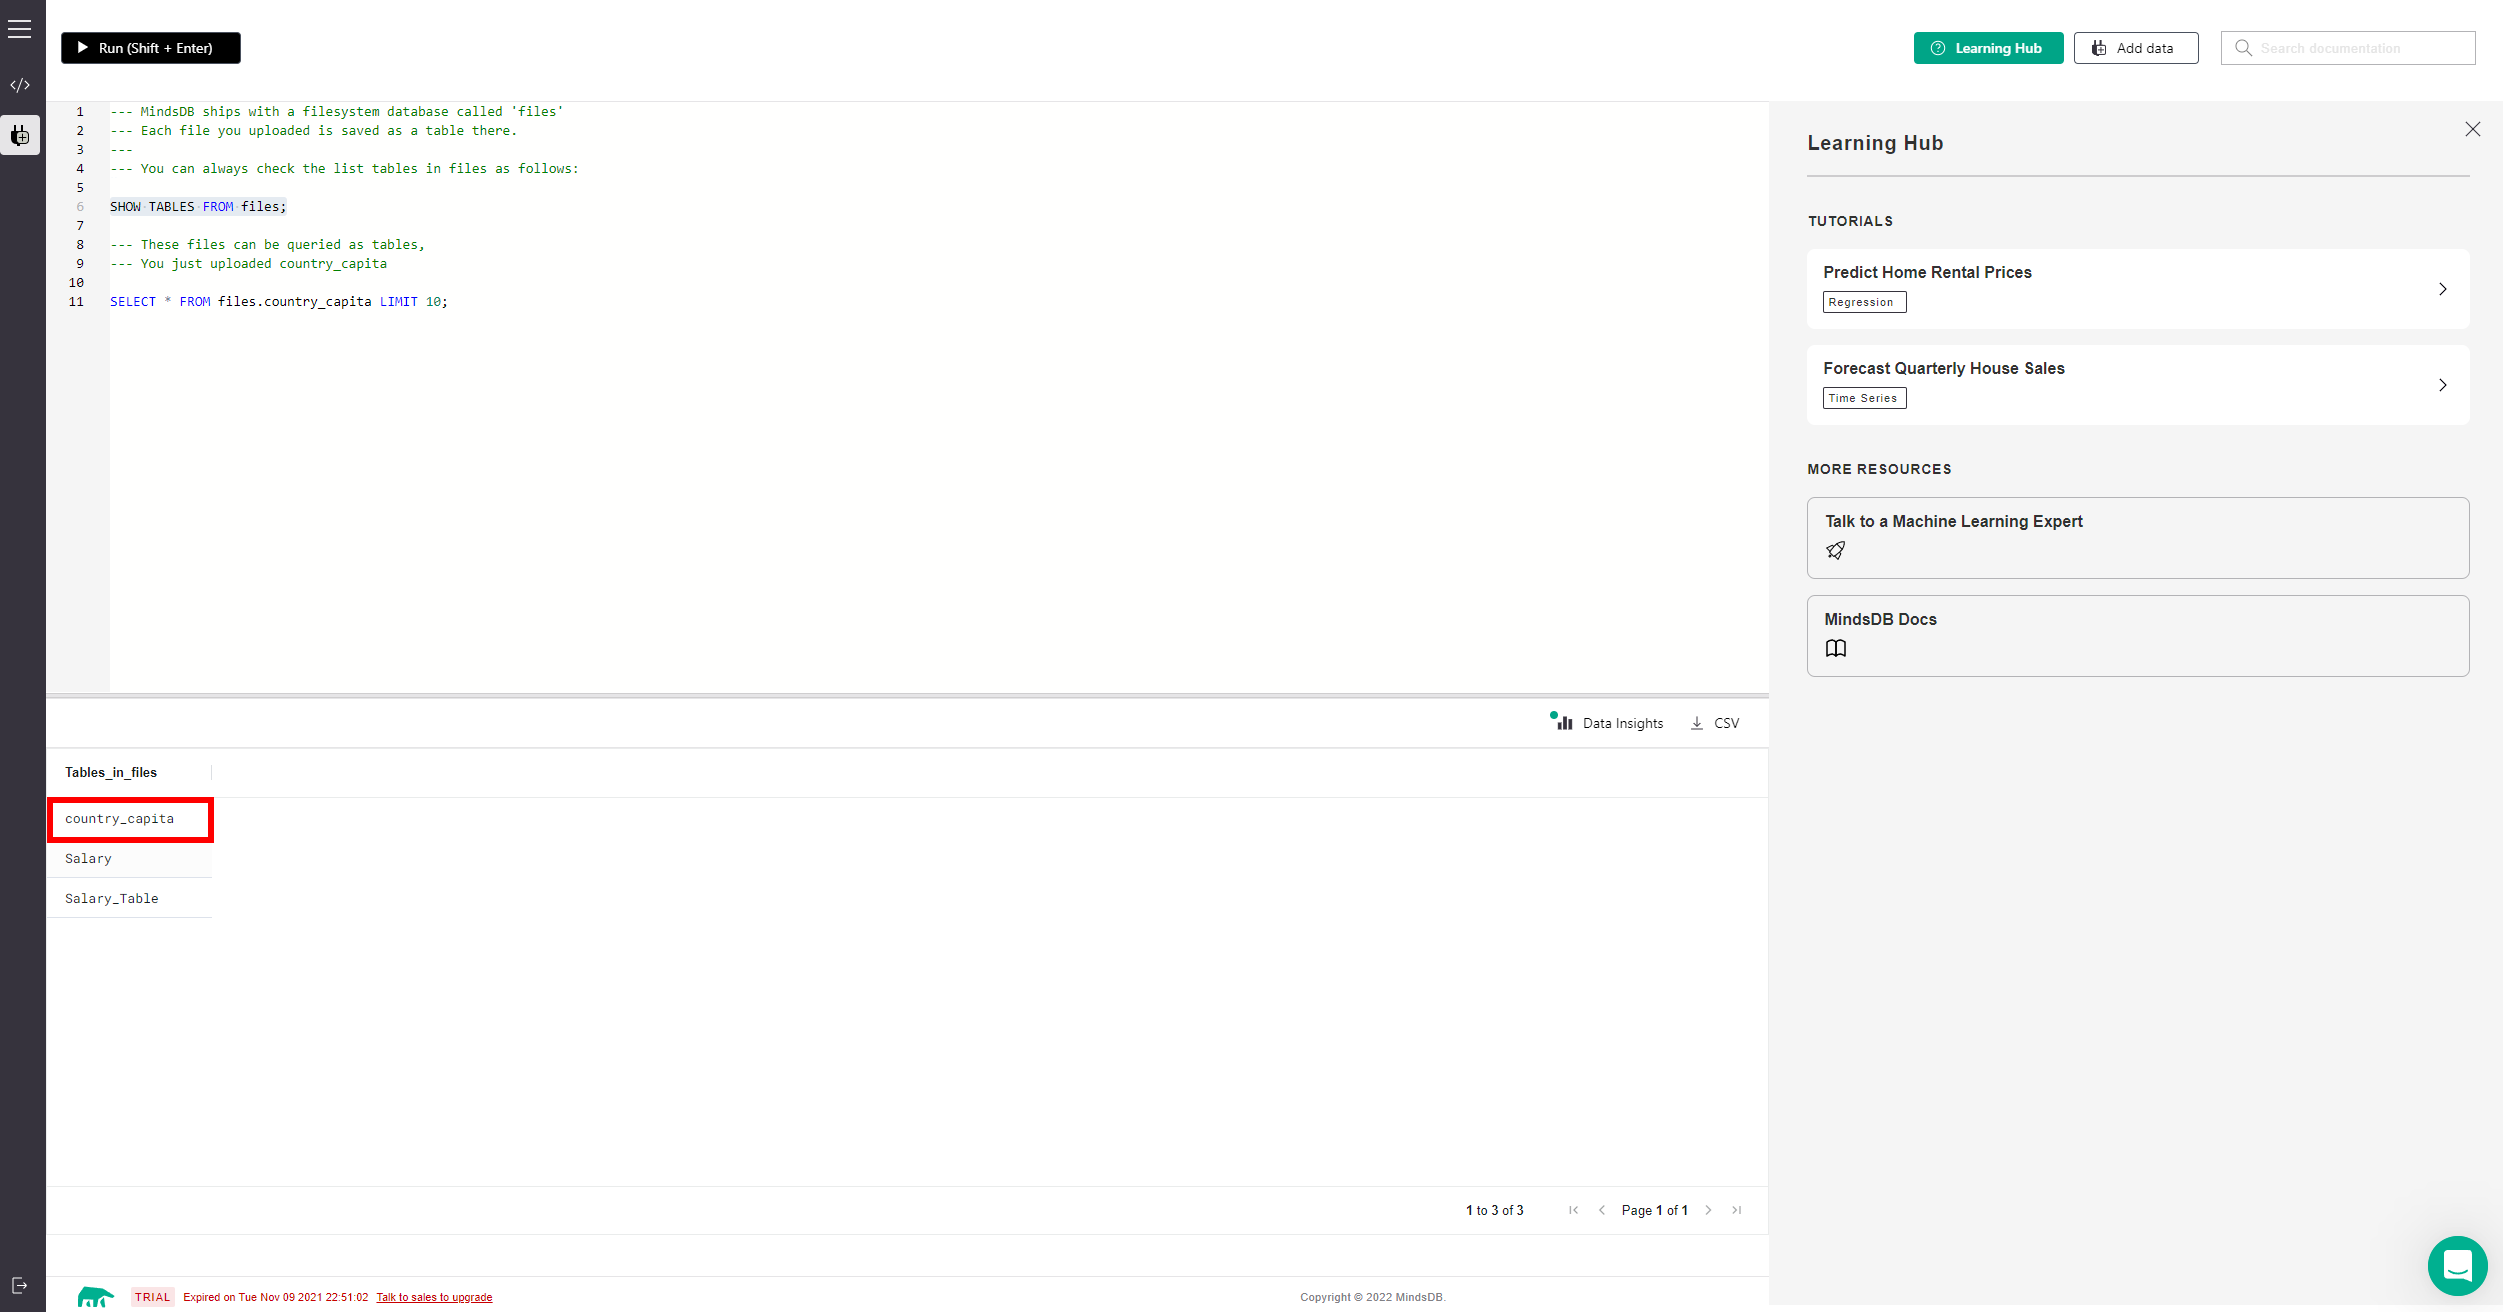The width and height of the screenshot is (2503, 1312).
Task: Jump to last results page
Action: pyautogui.click(x=1737, y=1210)
